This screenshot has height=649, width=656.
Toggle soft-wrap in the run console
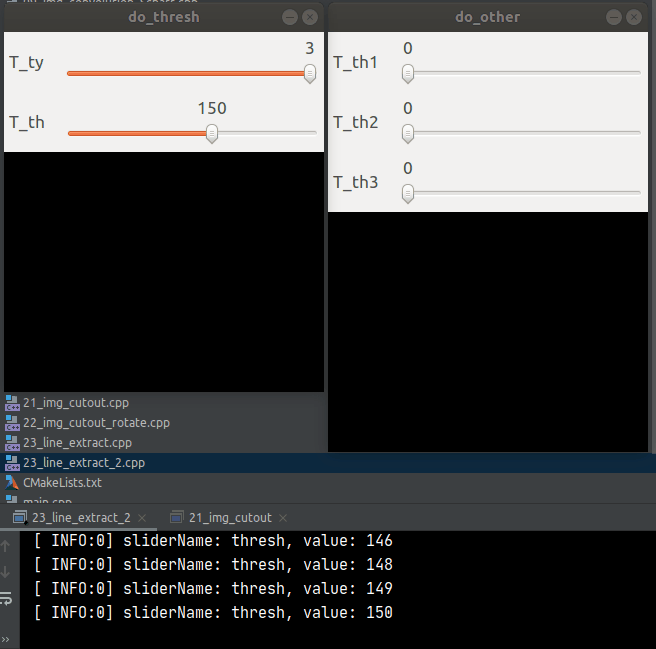click(6, 599)
